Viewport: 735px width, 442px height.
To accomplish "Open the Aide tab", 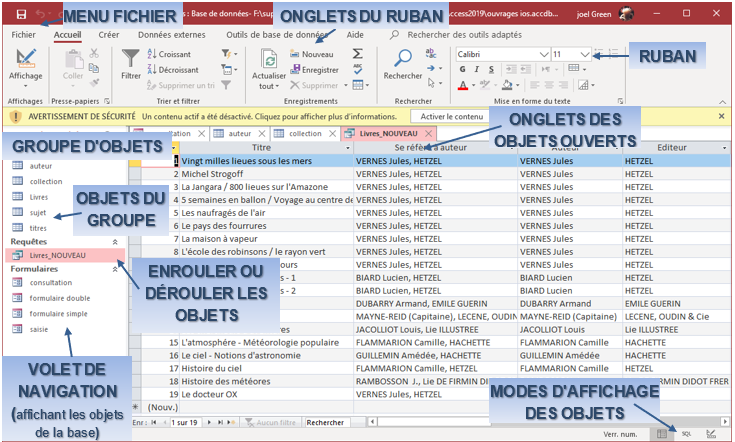I will 355,35.
